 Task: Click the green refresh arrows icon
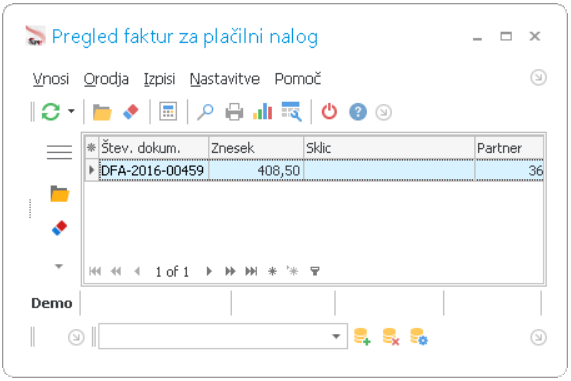pos(51,111)
